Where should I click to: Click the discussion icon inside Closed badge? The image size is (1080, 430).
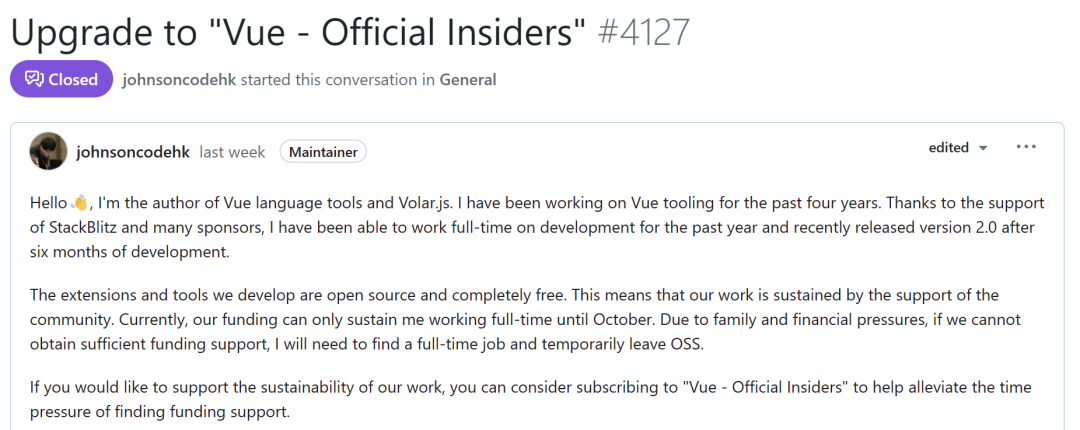(x=33, y=80)
